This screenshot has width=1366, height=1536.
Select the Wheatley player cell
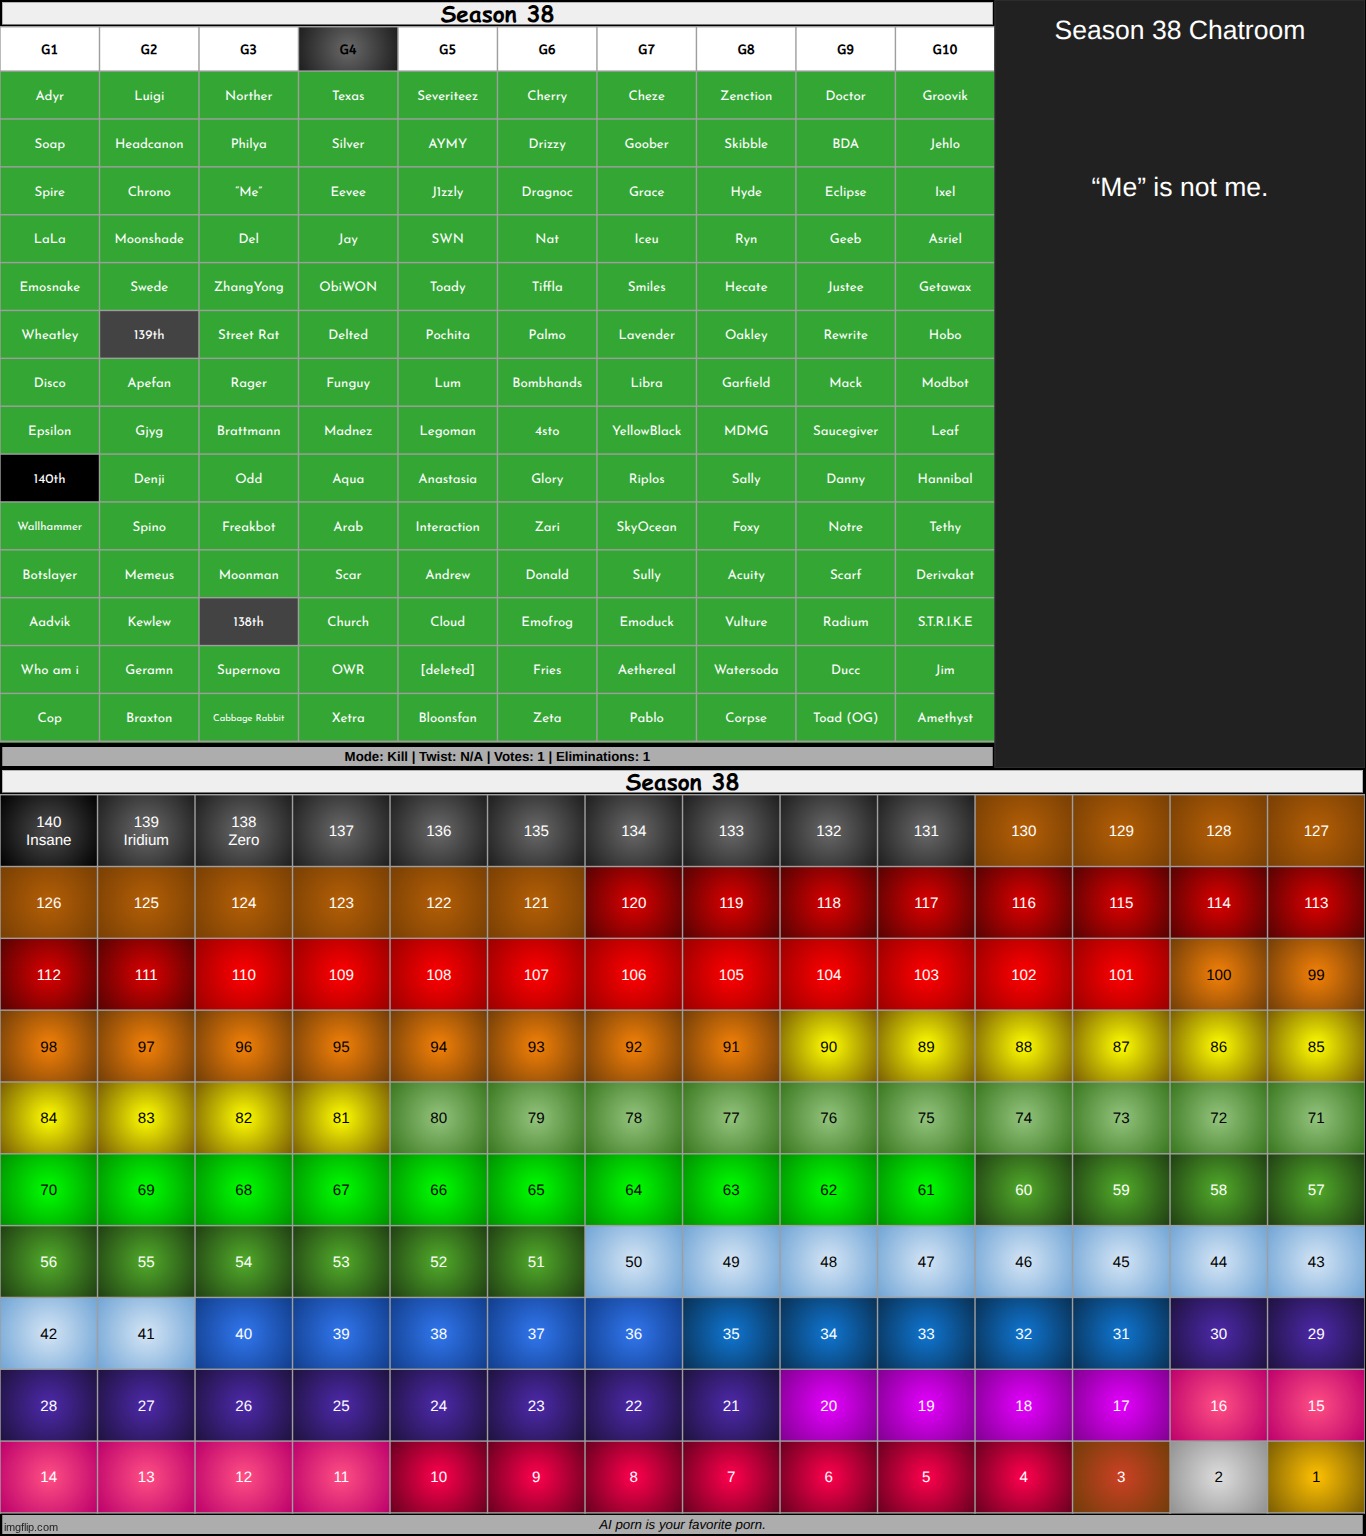(50, 335)
